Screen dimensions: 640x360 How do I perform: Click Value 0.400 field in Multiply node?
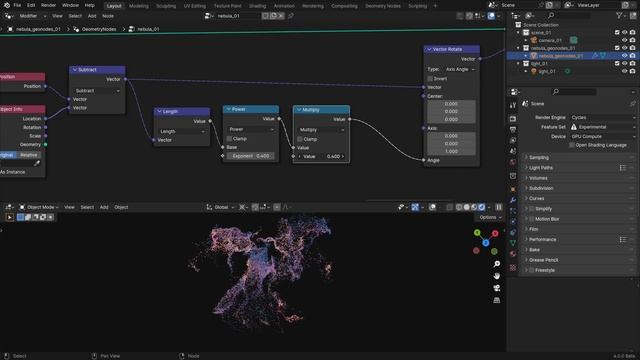(x=321, y=156)
